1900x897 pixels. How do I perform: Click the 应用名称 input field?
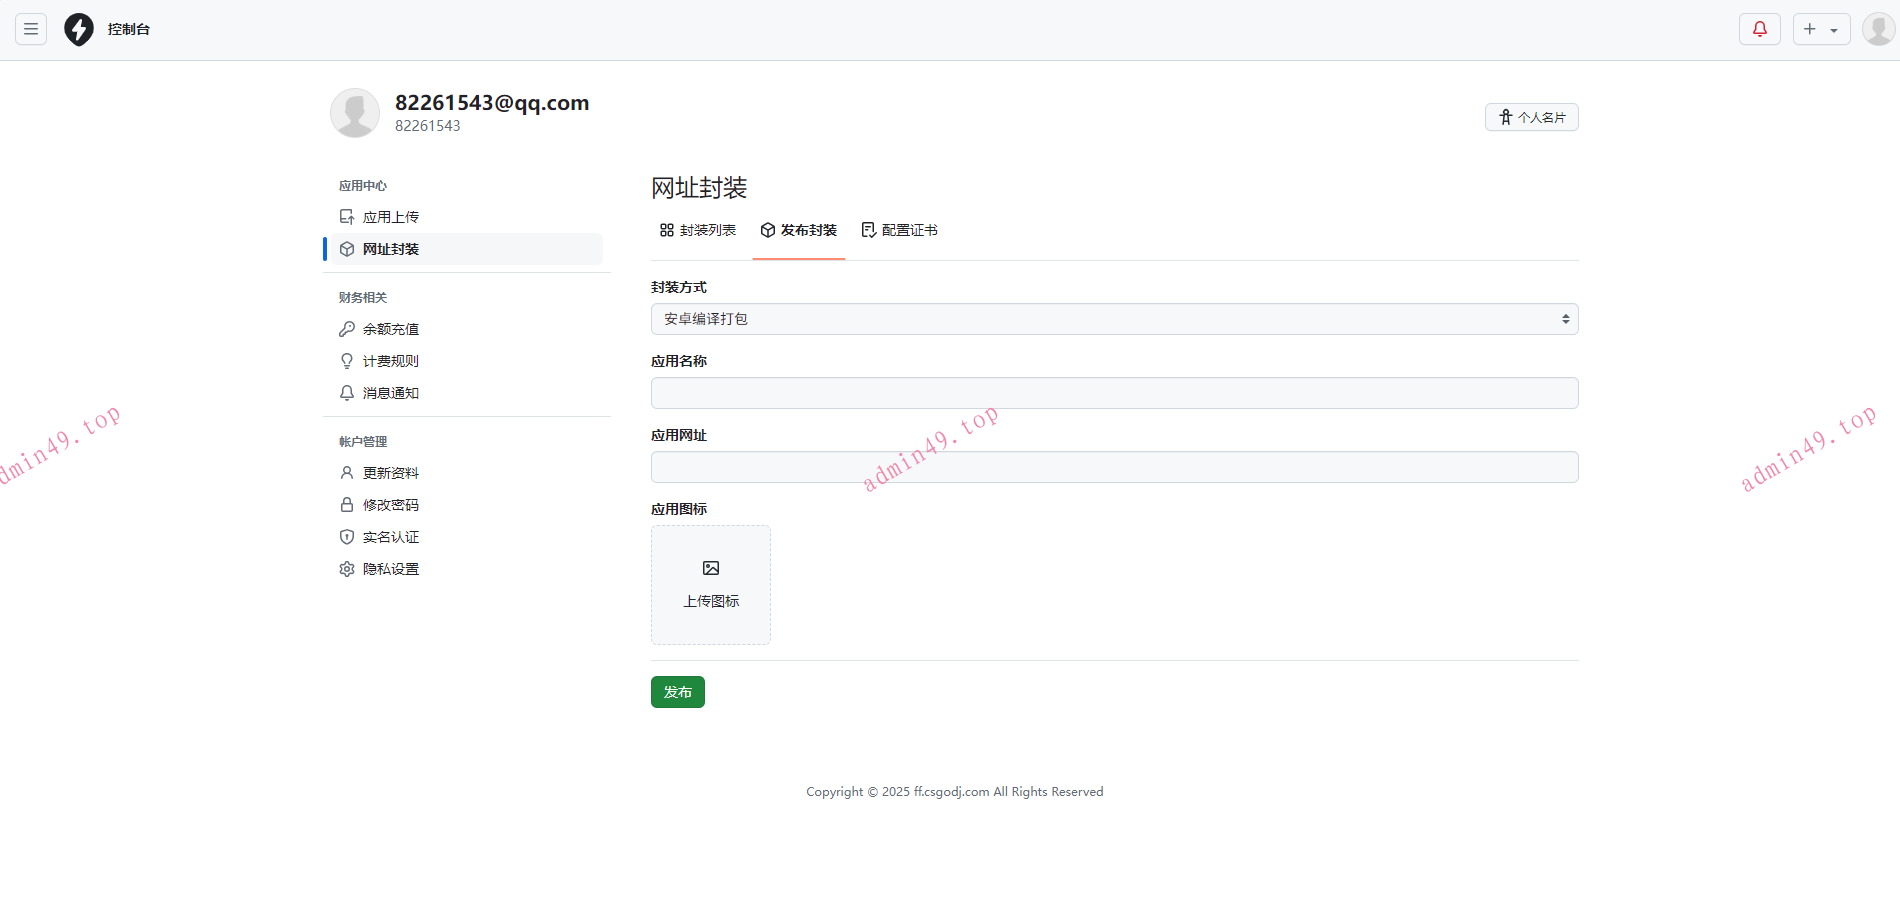1114,393
